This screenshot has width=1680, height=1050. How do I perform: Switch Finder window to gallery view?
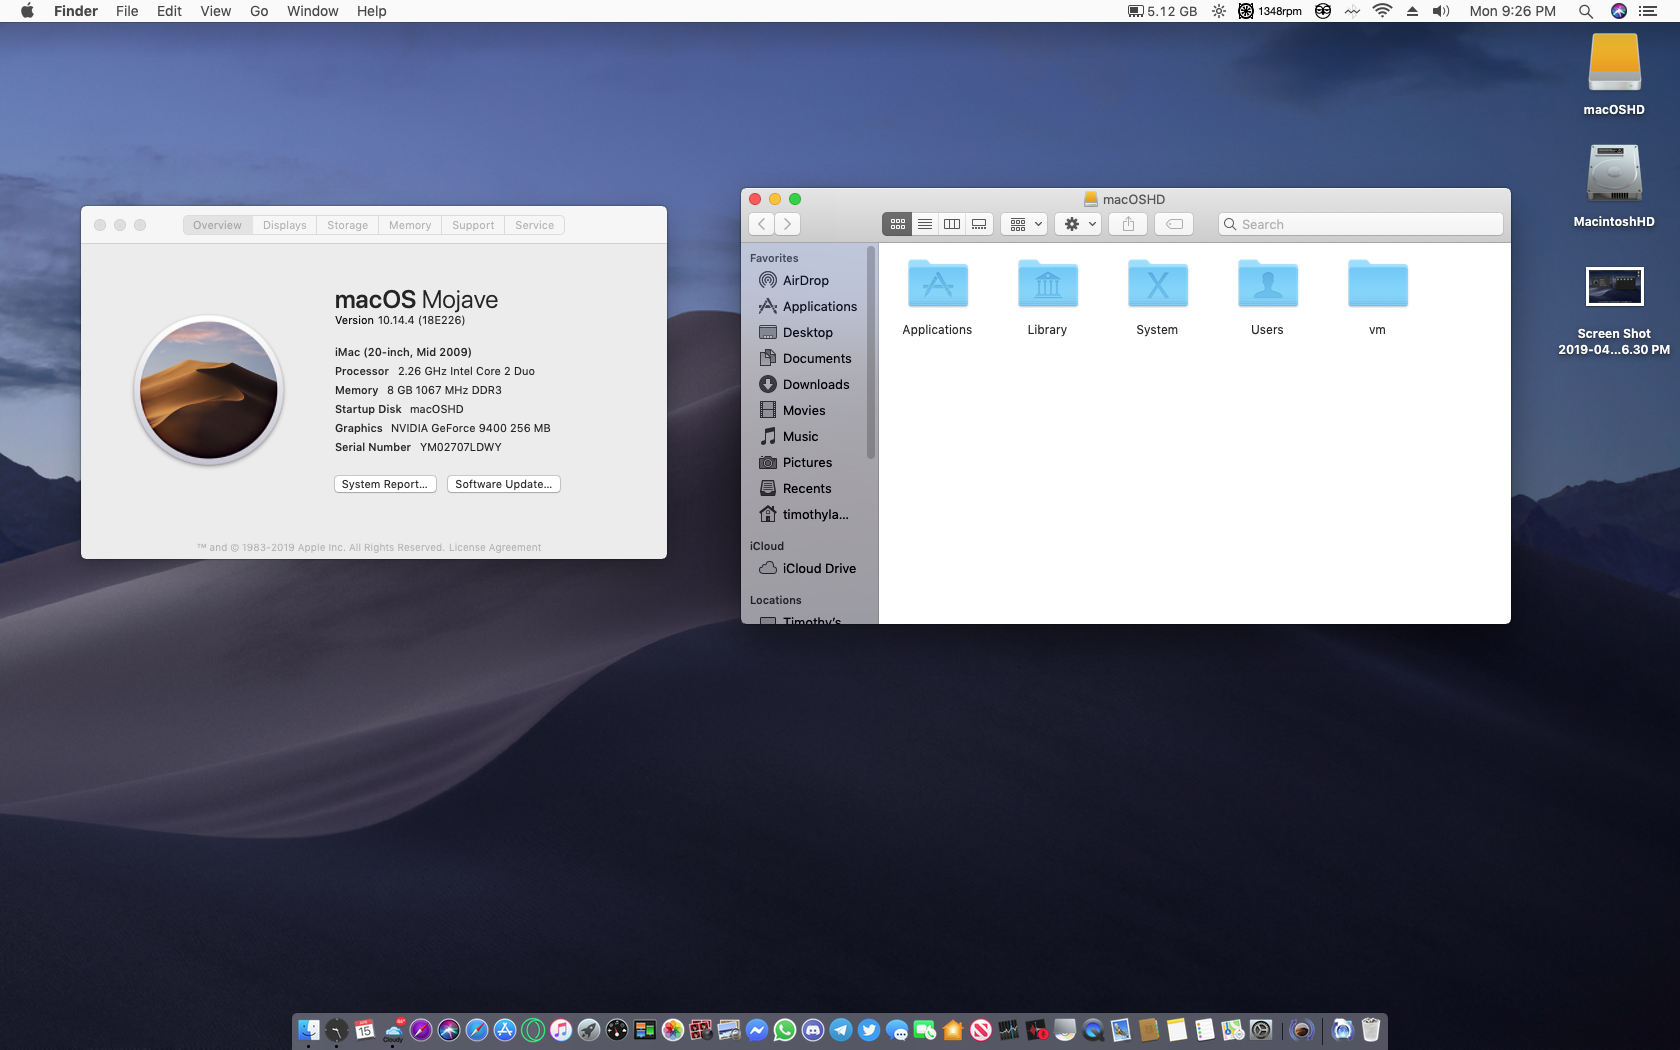[x=979, y=224]
